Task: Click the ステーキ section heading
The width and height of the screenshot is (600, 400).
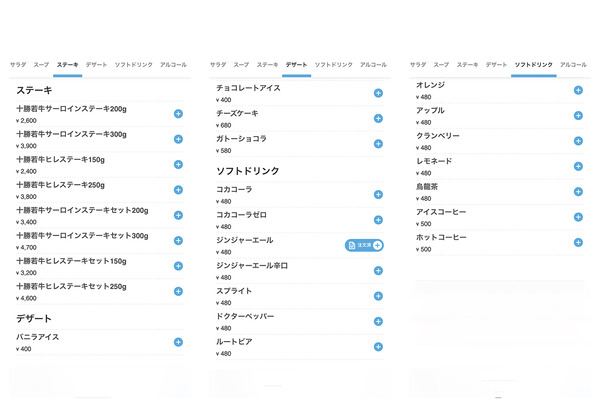Action: click(34, 90)
